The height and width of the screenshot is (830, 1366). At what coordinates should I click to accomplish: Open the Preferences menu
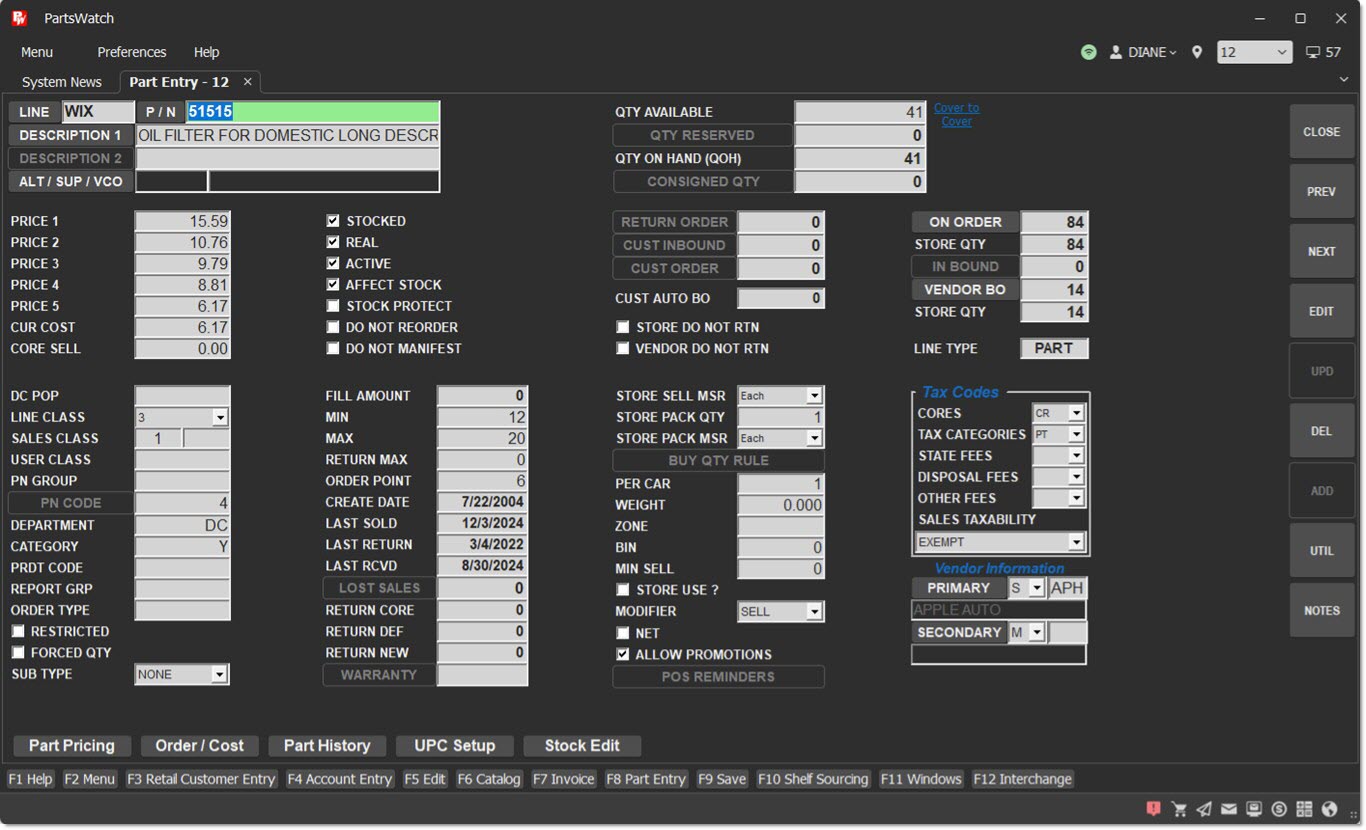(x=131, y=52)
